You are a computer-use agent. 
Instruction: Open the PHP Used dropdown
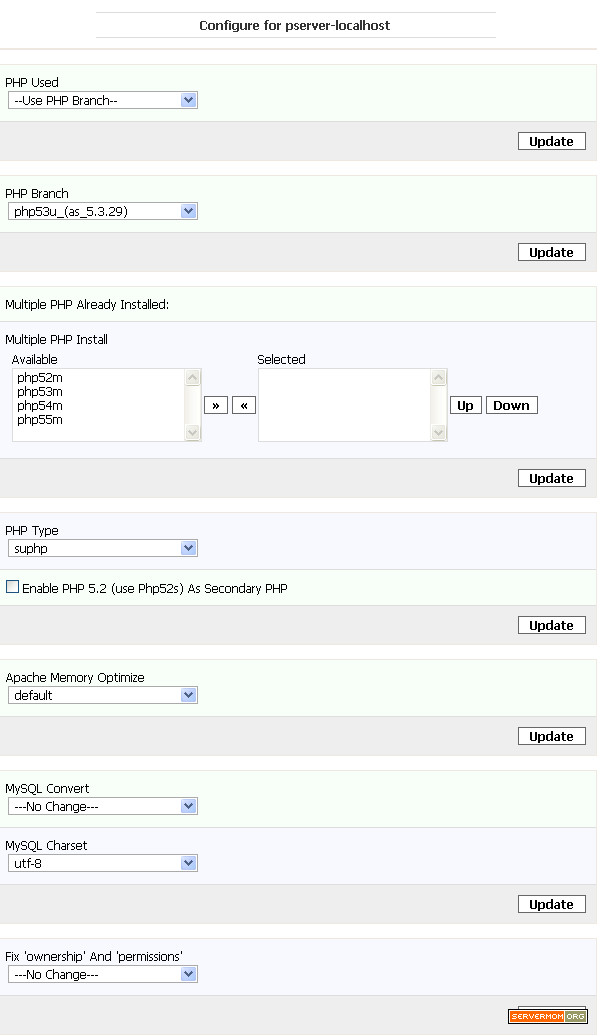tap(102, 100)
